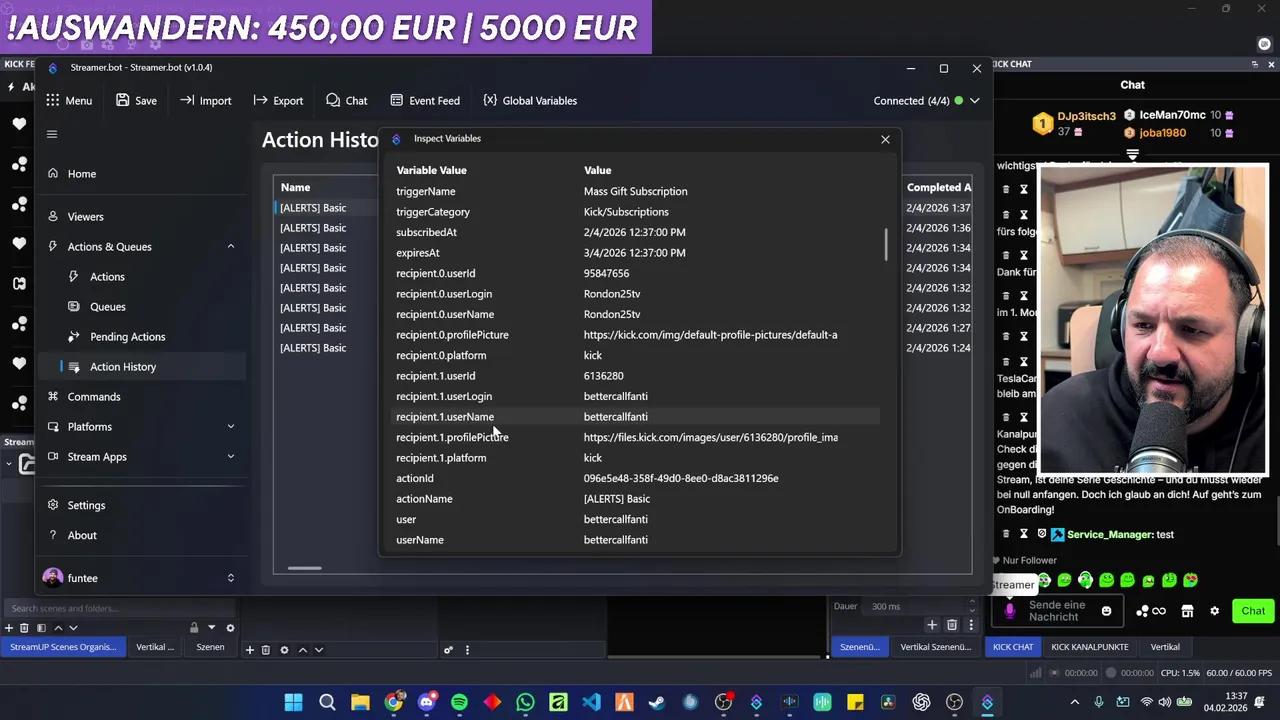The width and height of the screenshot is (1280, 720).
Task: Timeout Service_Manager with the hourglass icon
Action: tap(1024, 535)
